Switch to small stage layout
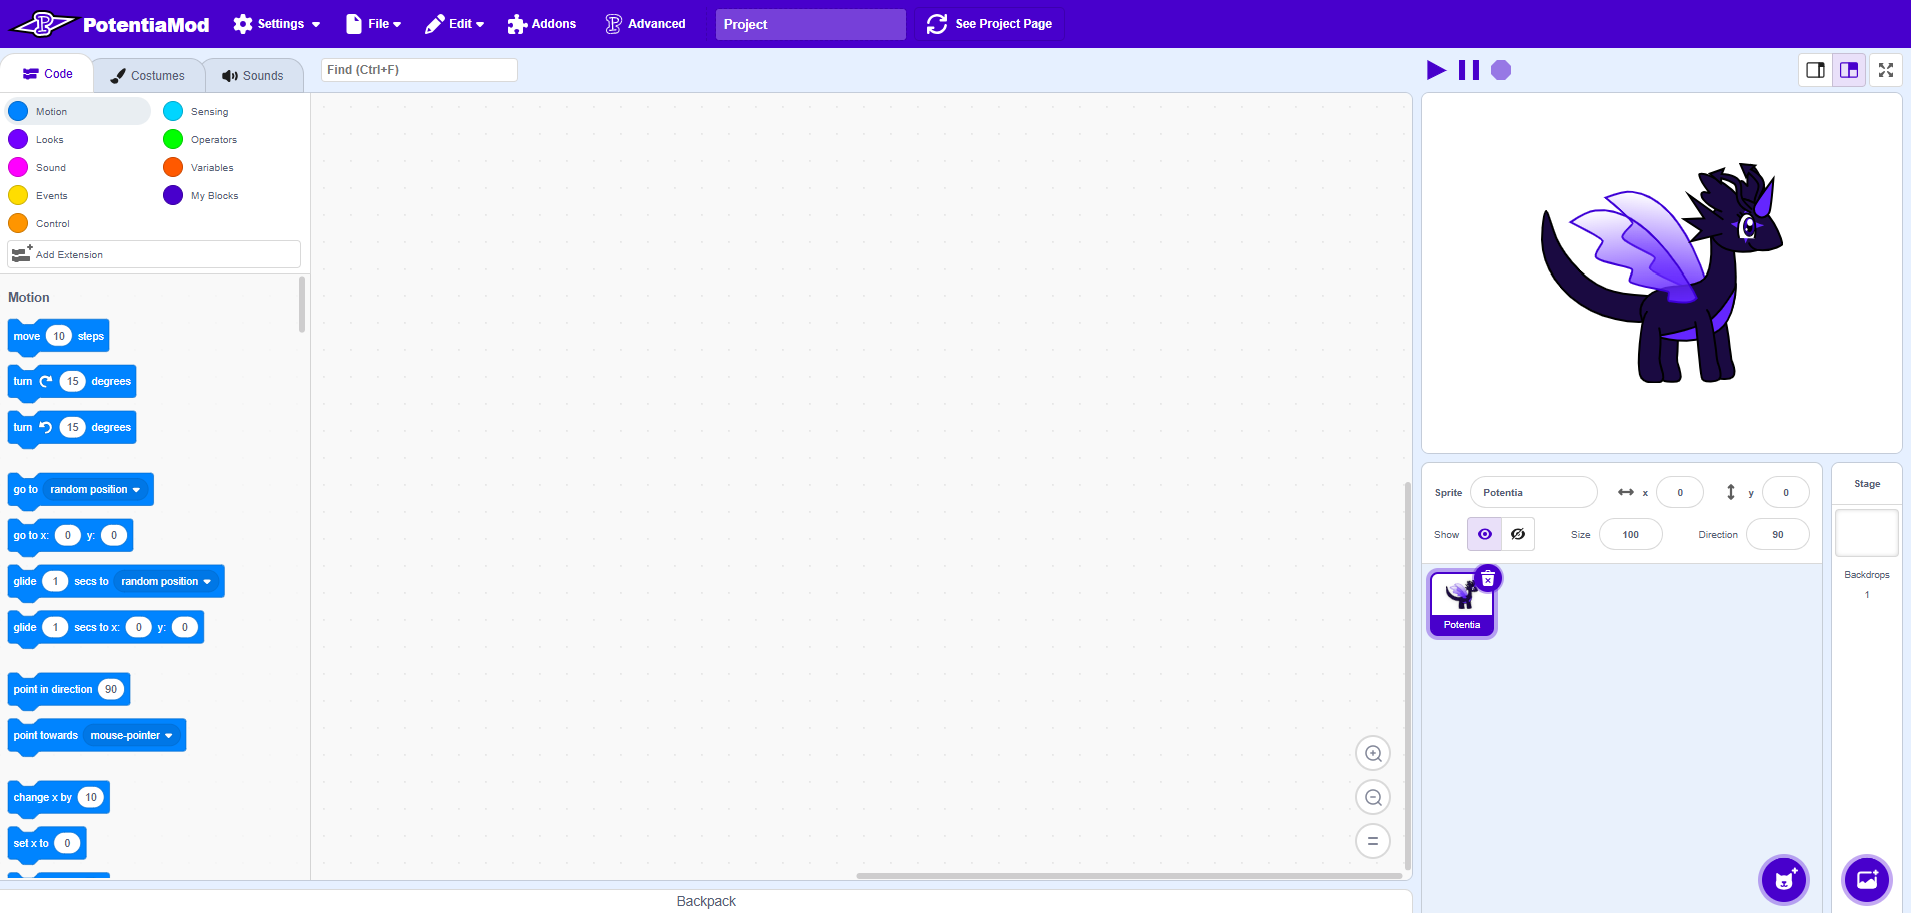This screenshot has height=913, width=1911. pyautogui.click(x=1815, y=70)
